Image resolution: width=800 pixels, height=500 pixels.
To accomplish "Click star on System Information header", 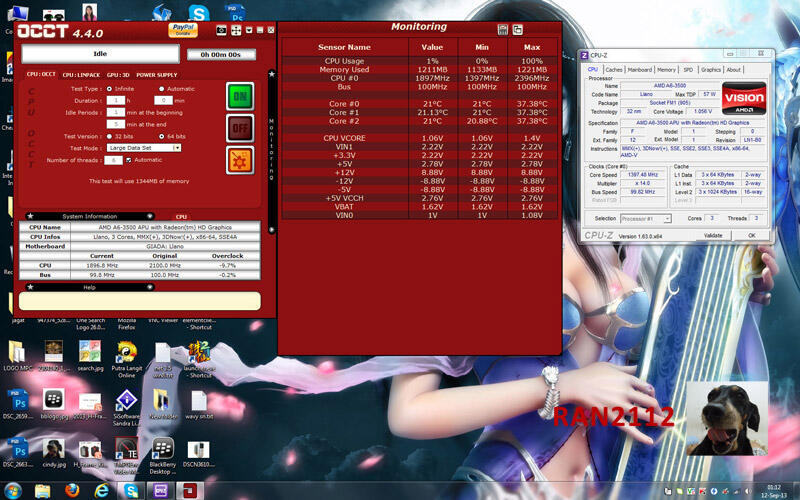I will point(30,216).
